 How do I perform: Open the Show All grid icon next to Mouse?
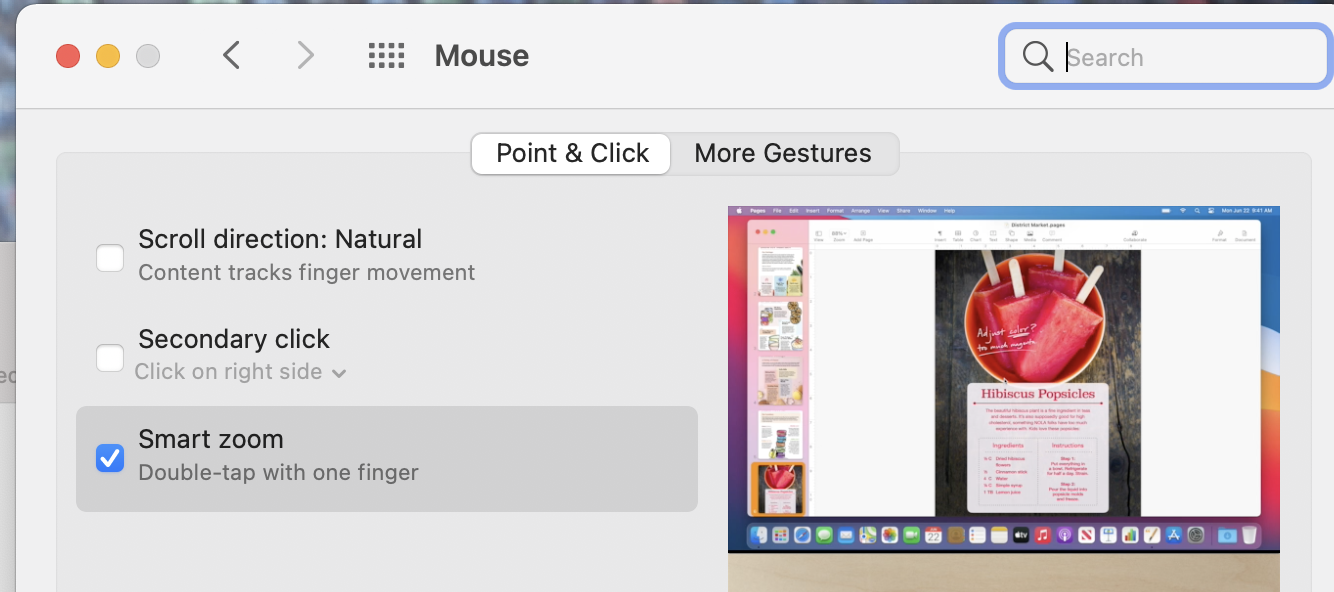(387, 56)
